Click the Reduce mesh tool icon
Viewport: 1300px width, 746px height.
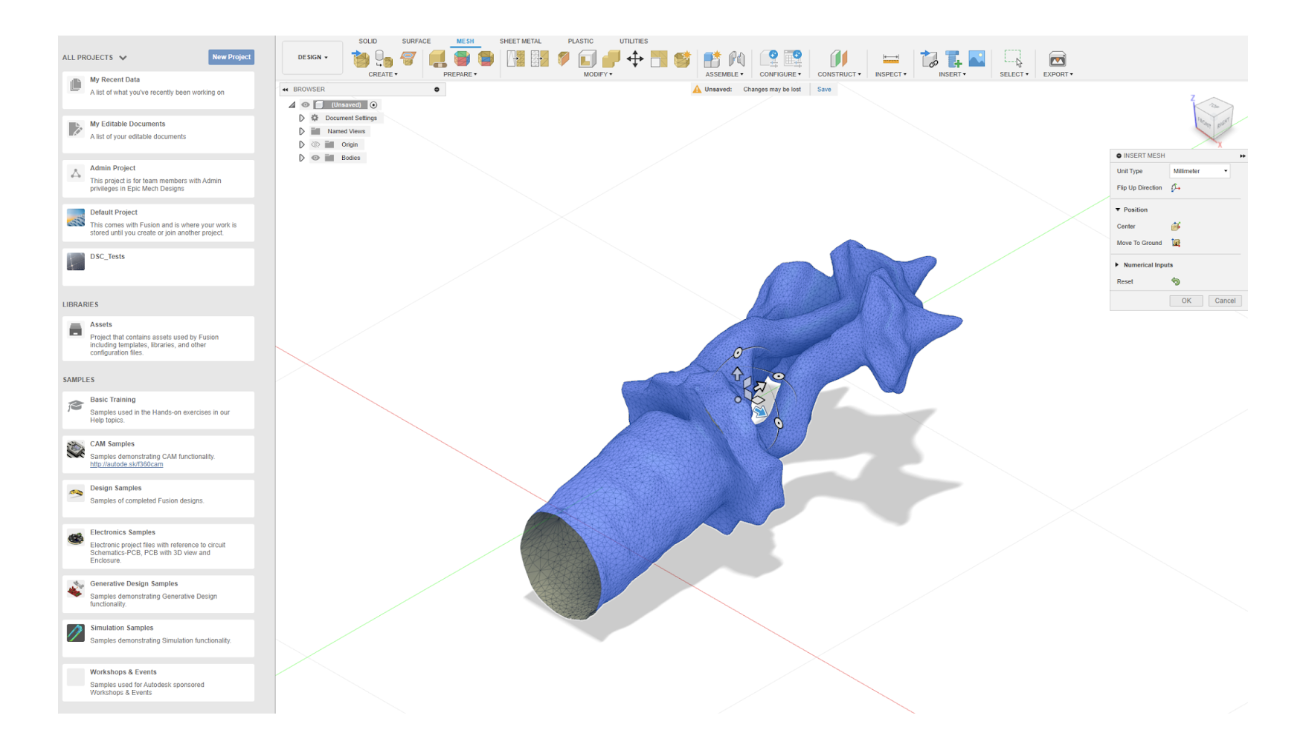click(540, 59)
